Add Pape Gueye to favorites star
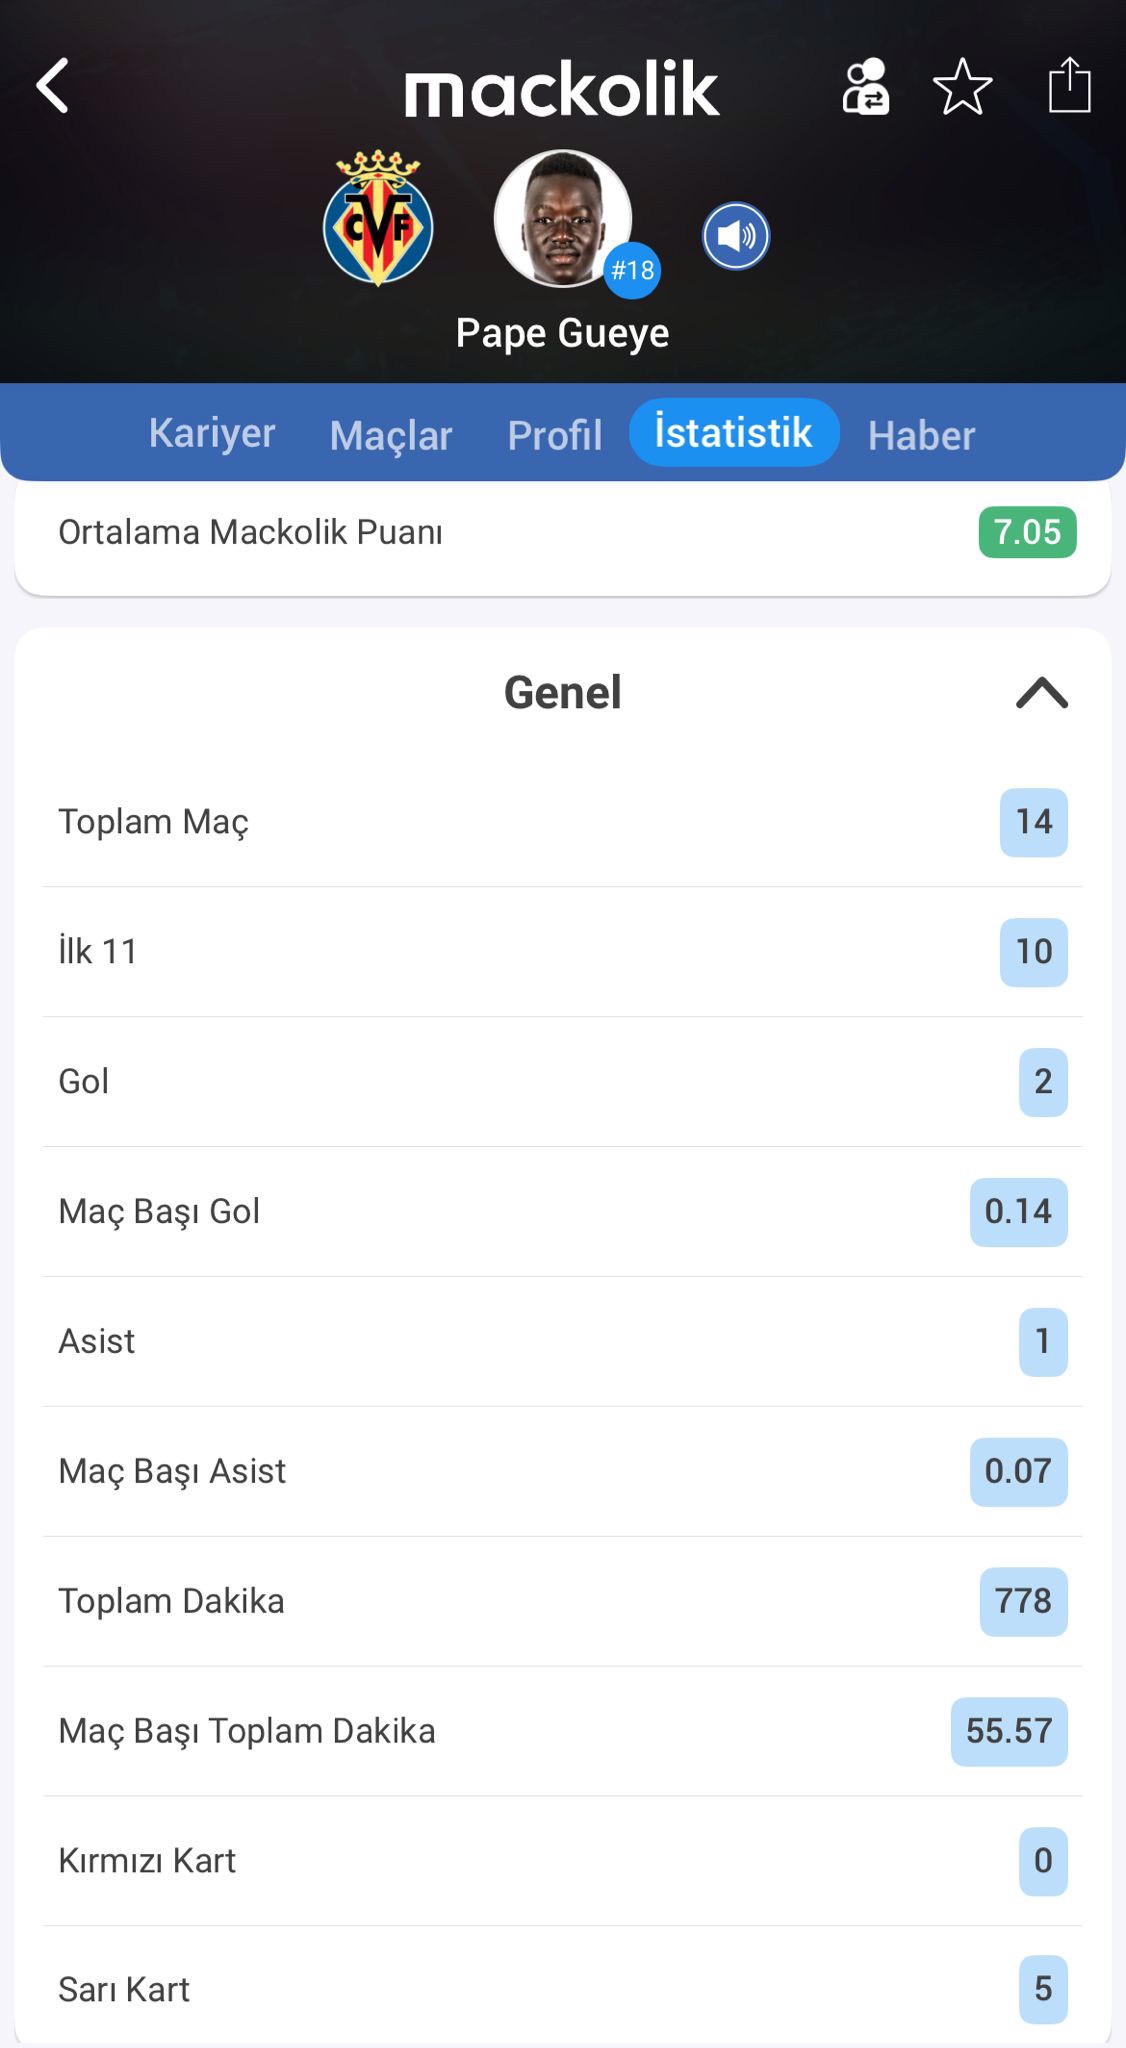Viewport: 1126px width, 2048px height. tap(962, 87)
